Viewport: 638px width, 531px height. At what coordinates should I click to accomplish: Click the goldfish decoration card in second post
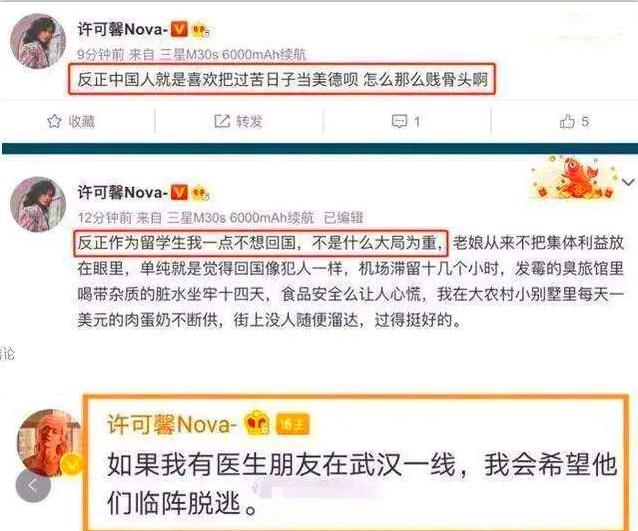click(574, 177)
